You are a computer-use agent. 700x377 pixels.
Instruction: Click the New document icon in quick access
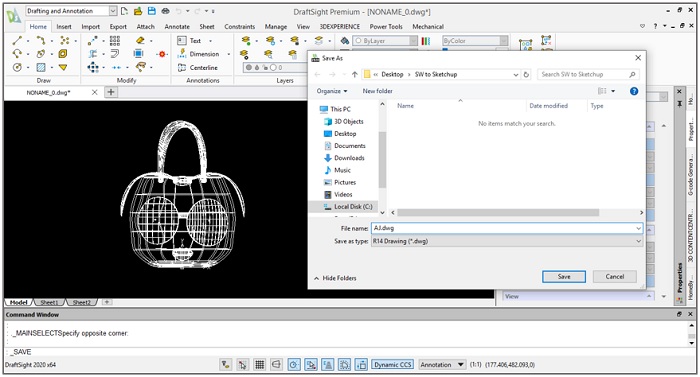pos(125,11)
